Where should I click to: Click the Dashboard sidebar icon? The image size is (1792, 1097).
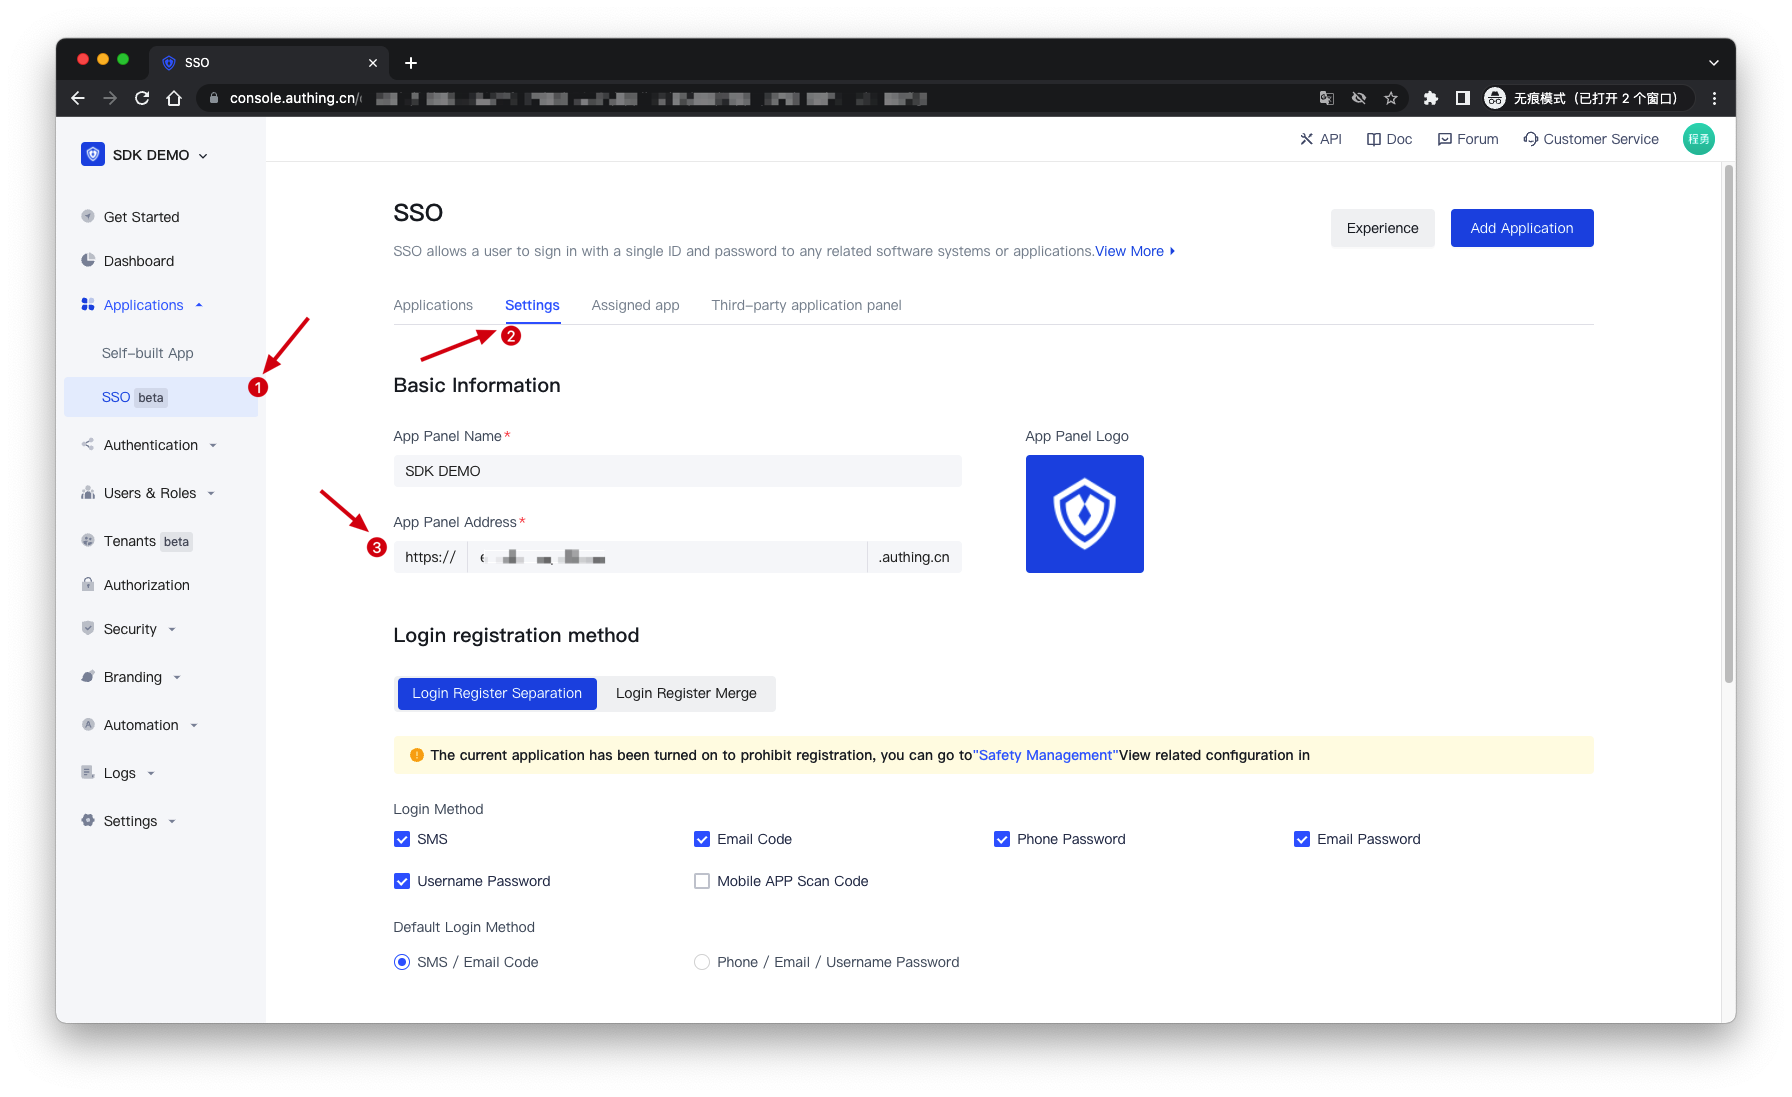88,260
